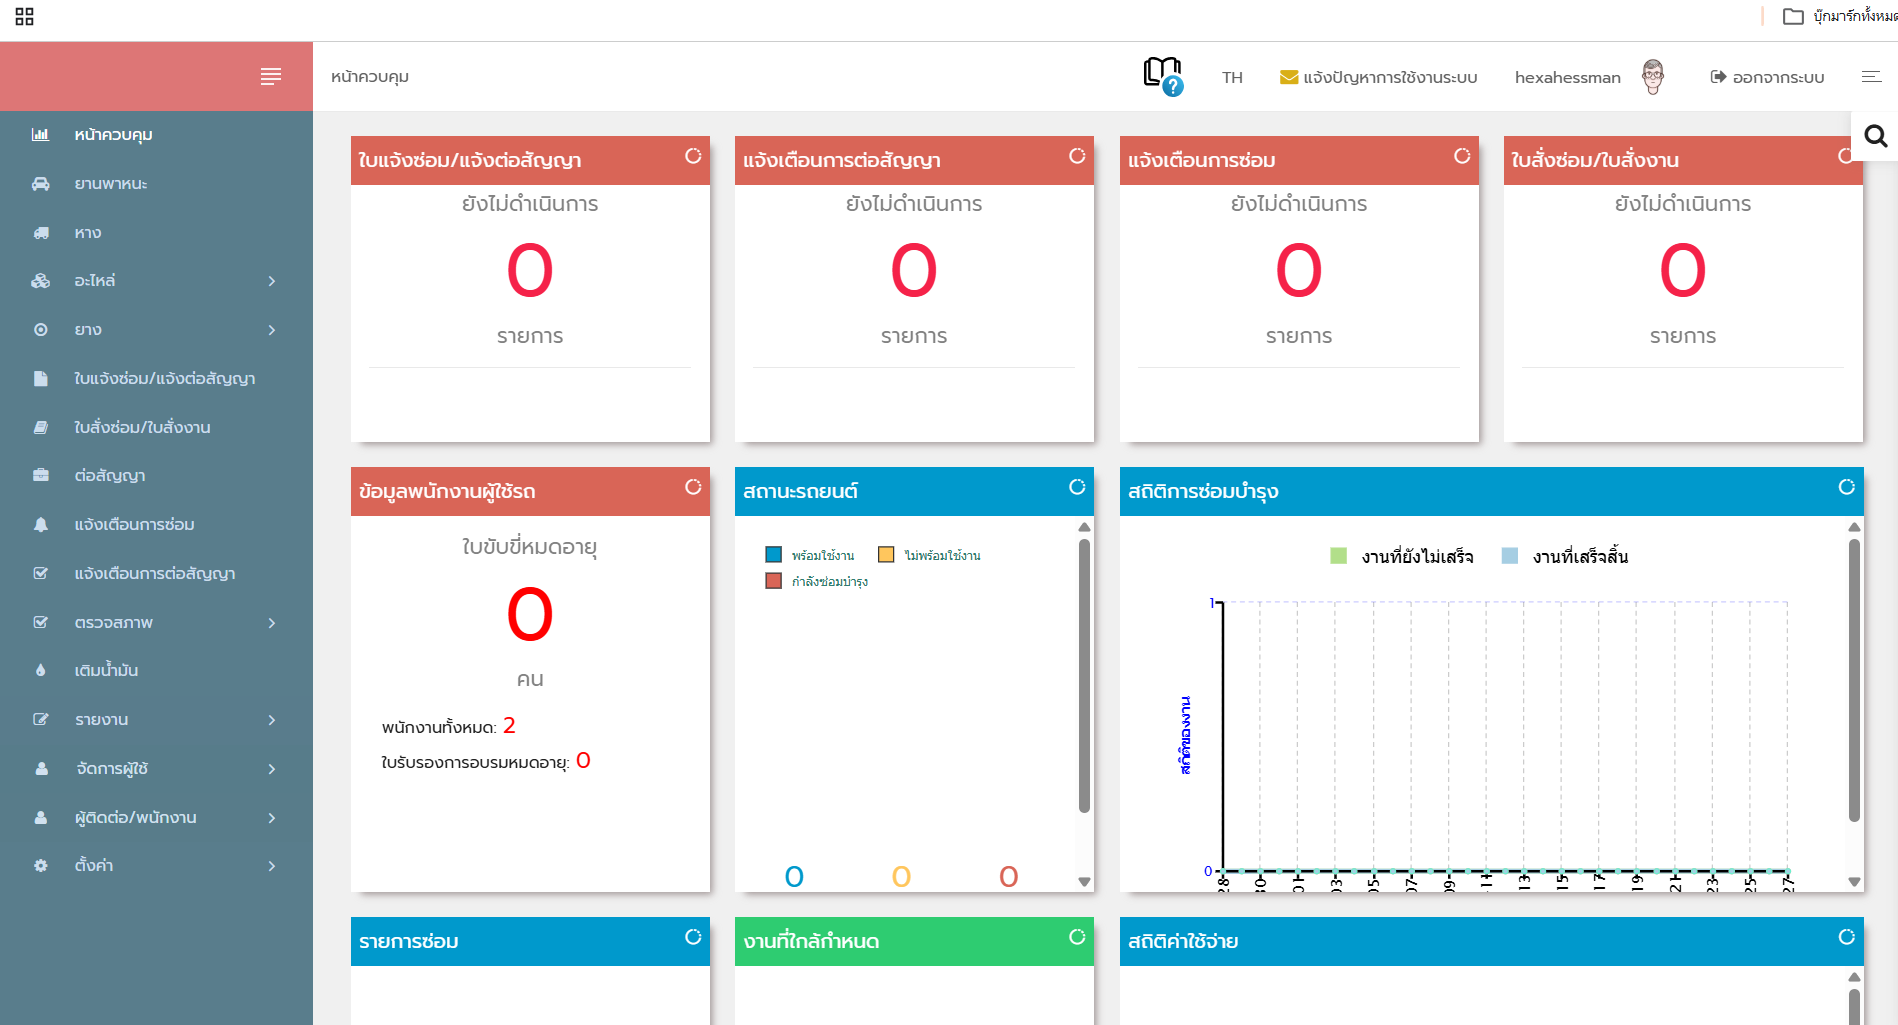Refresh งานที่ใกล้กำหนด card
1898x1025 pixels.
1077,937
